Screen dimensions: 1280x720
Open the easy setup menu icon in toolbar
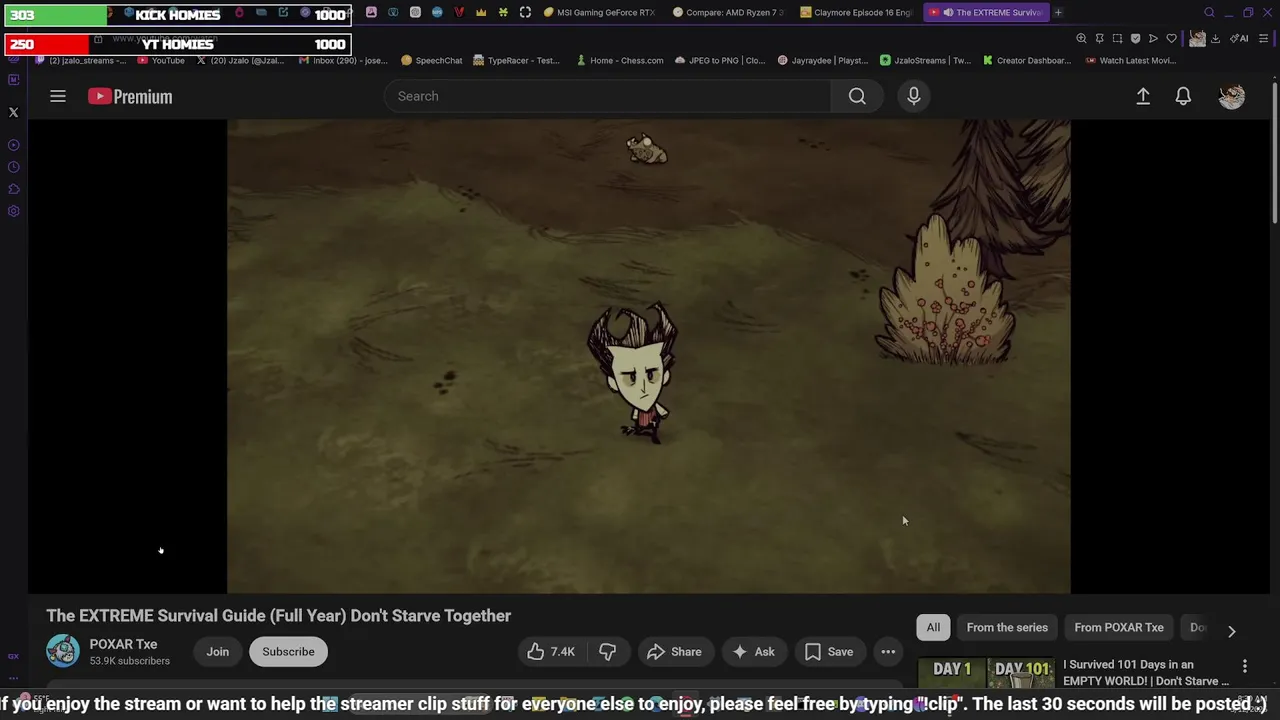pyautogui.click(x=1264, y=38)
